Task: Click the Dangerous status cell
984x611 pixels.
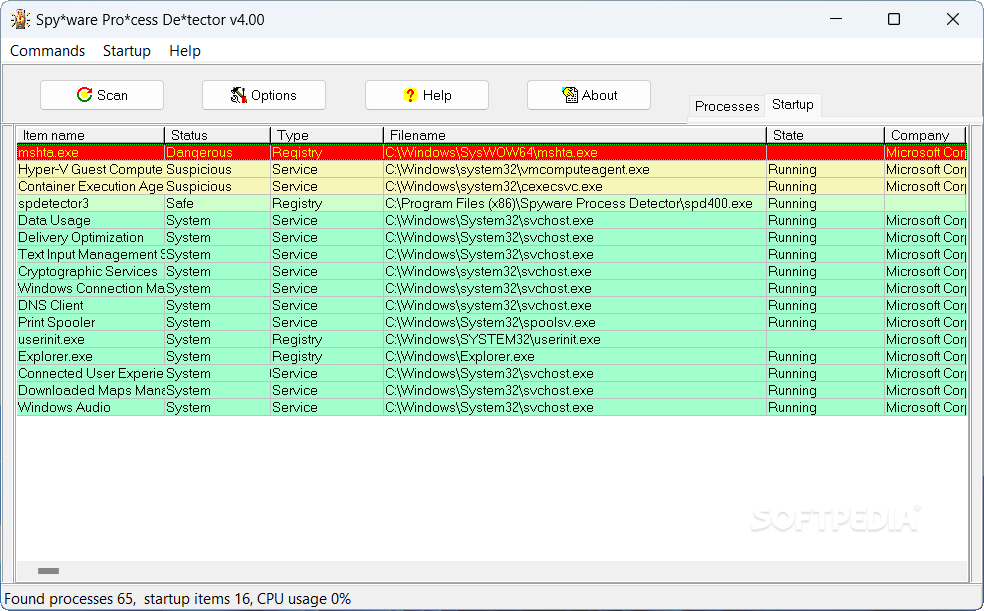Action: (217, 152)
